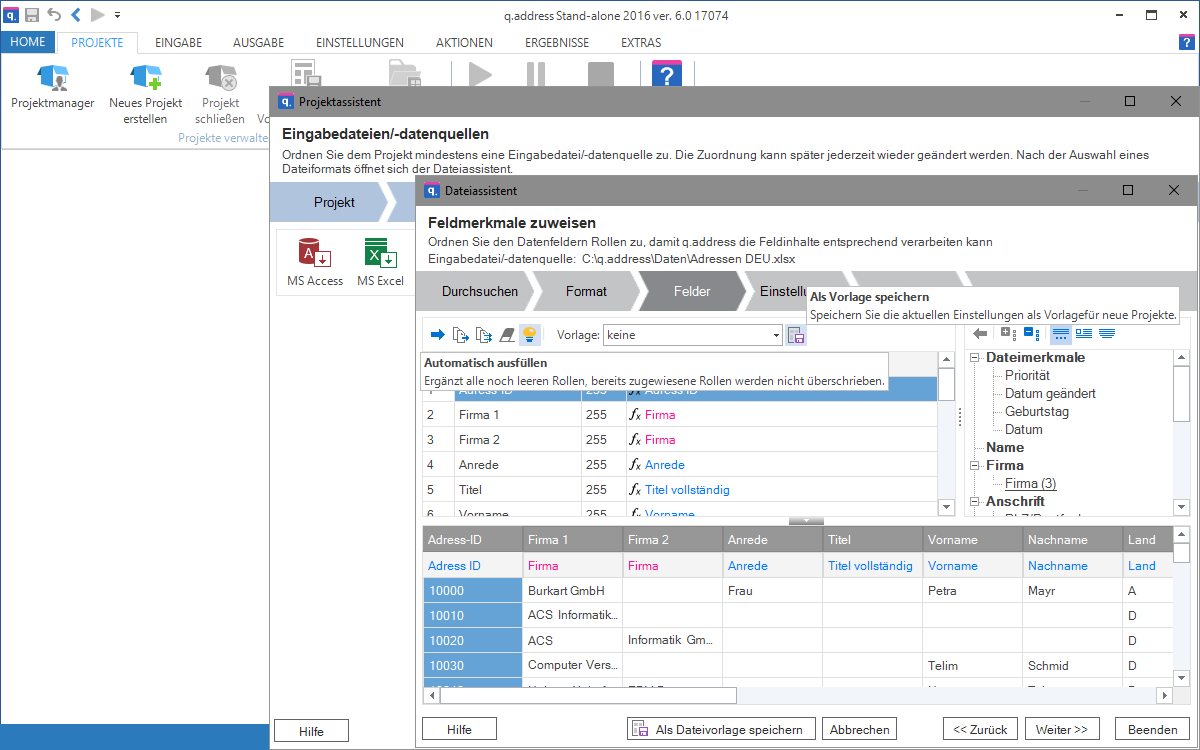The width and height of the screenshot is (1200, 750).
Task: Click the small help icon below the main close button
Action: coord(1186,42)
